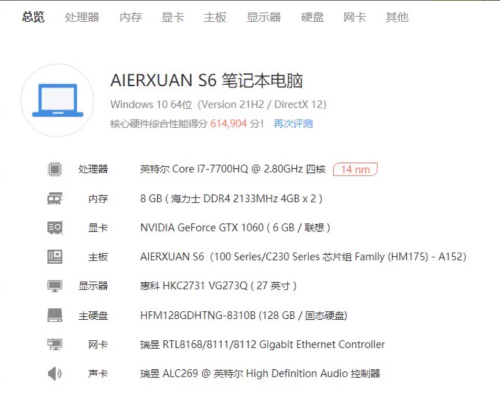Click the 内存 row label
The height and width of the screenshot is (393, 500).
98,199
